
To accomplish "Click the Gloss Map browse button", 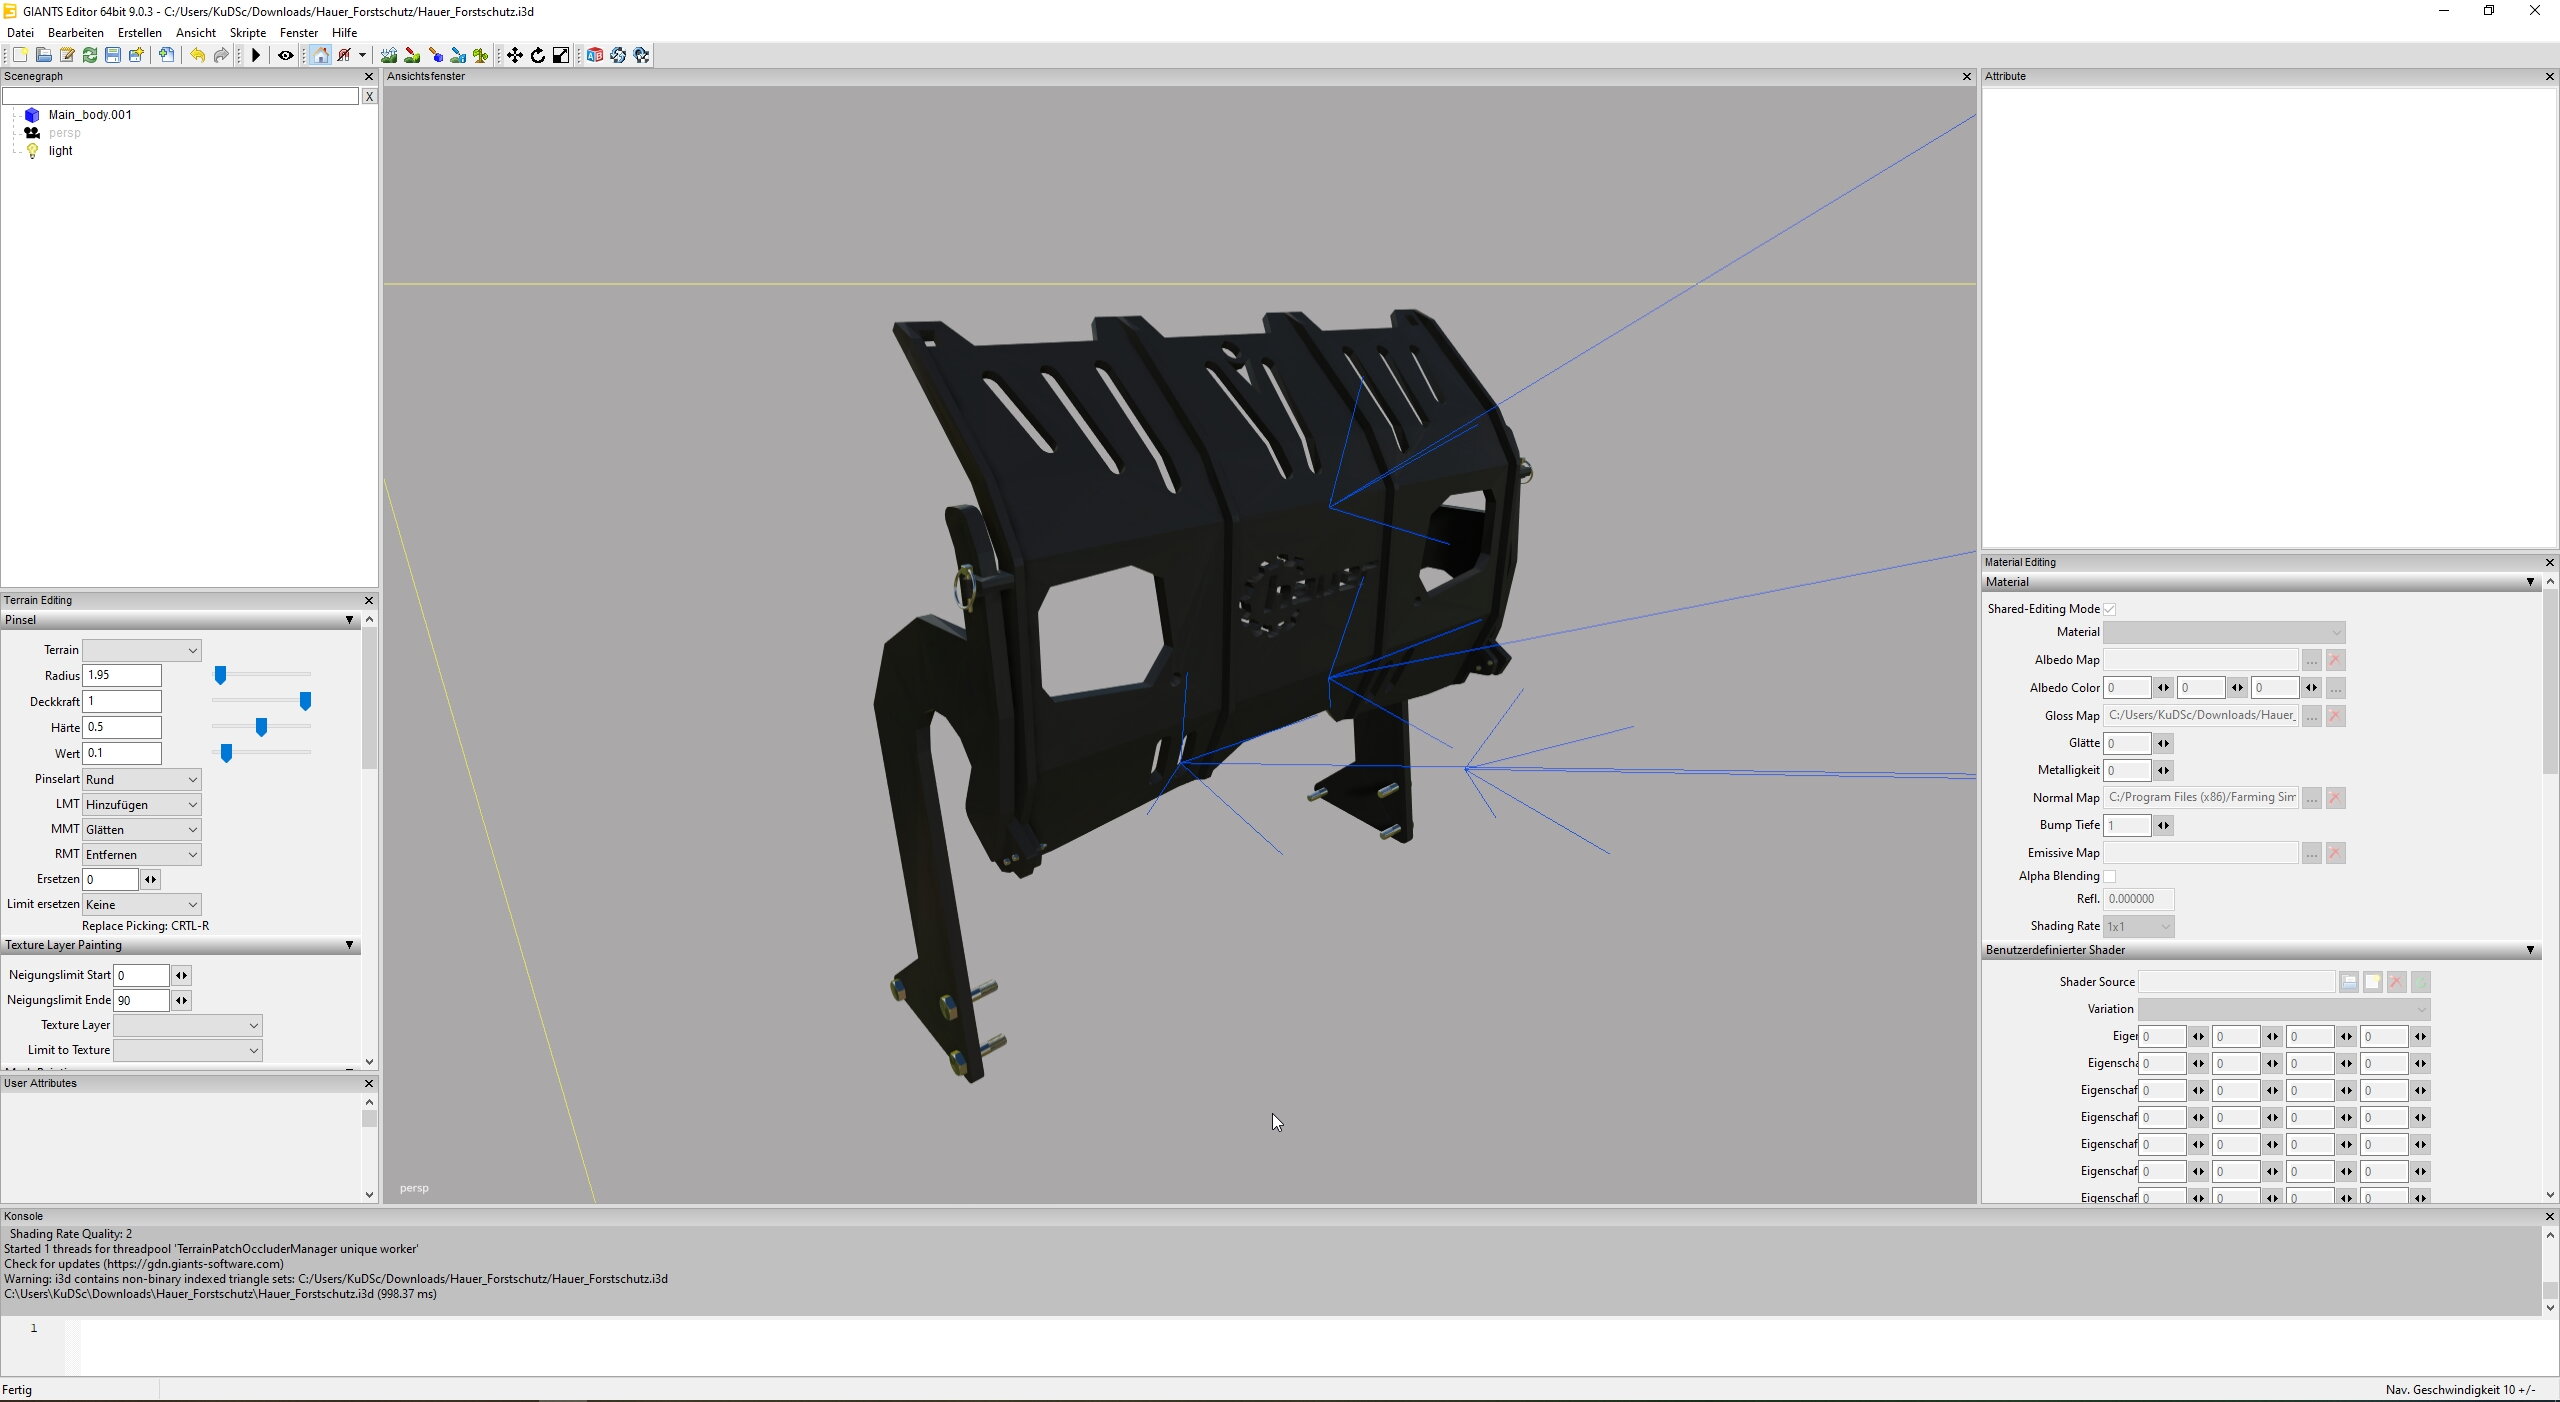I will coord(2311,716).
